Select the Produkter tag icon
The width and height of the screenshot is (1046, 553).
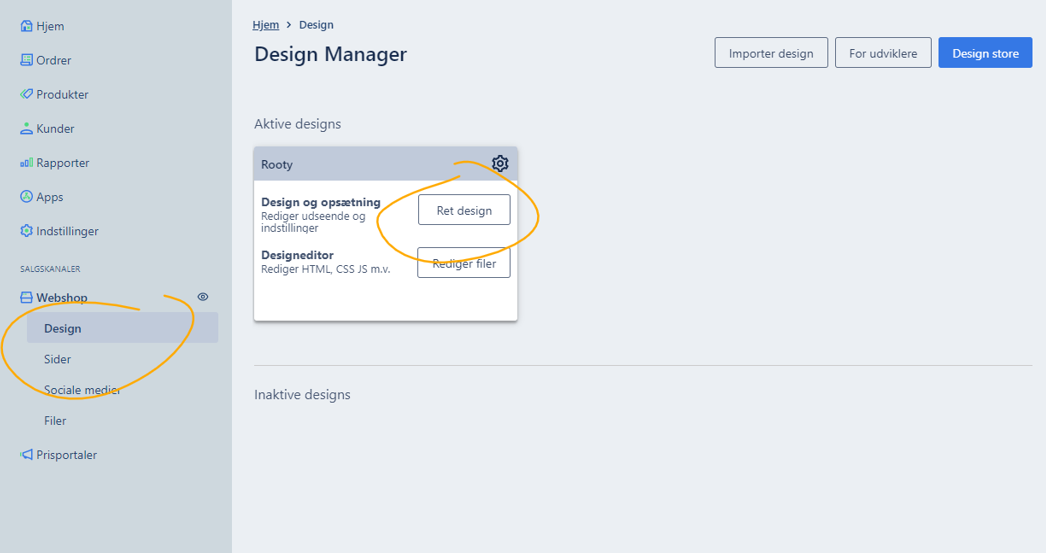[x=26, y=94]
